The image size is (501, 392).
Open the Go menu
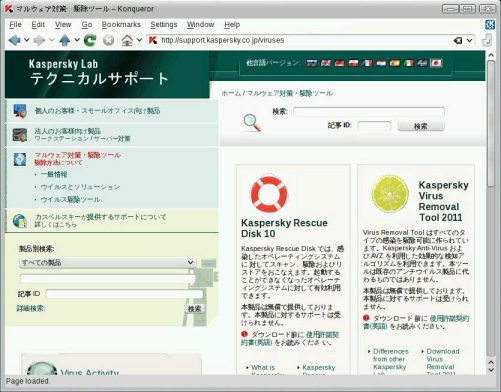click(x=87, y=25)
